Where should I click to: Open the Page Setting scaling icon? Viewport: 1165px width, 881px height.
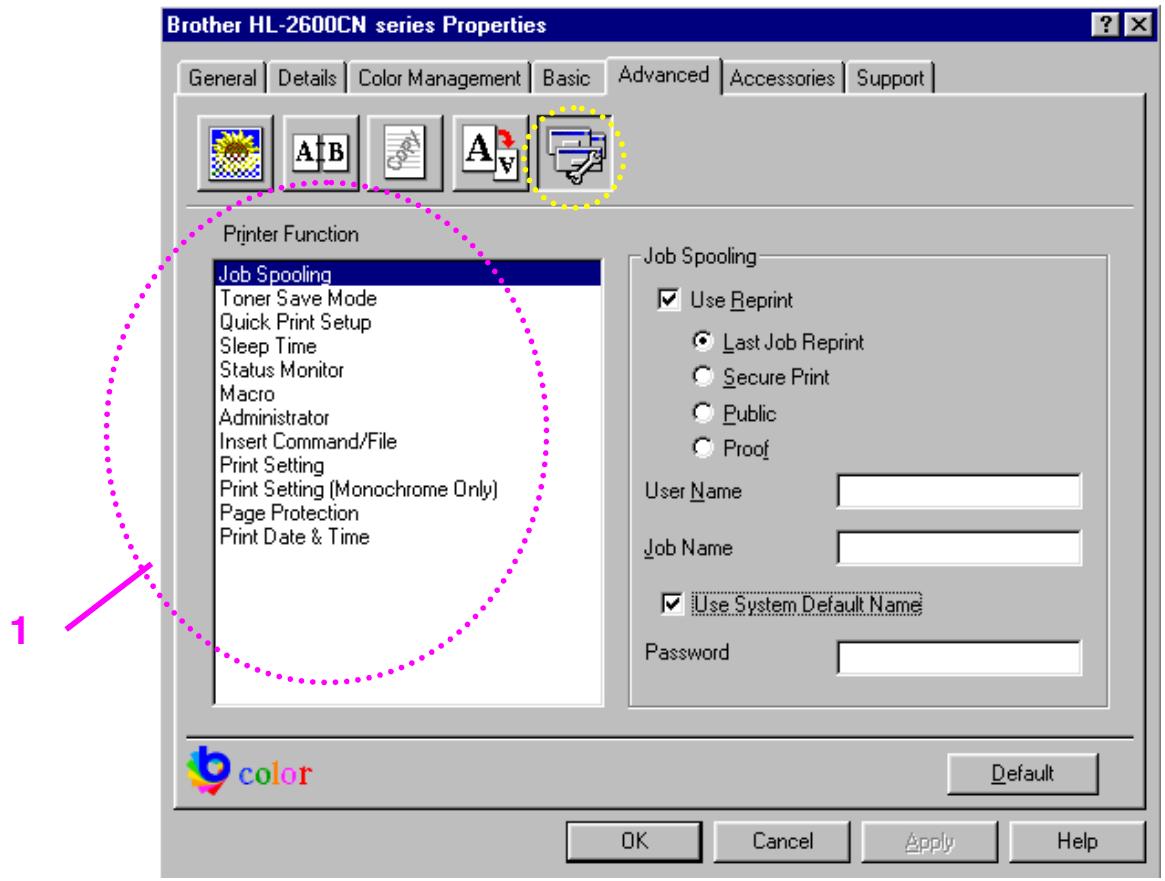(x=490, y=153)
